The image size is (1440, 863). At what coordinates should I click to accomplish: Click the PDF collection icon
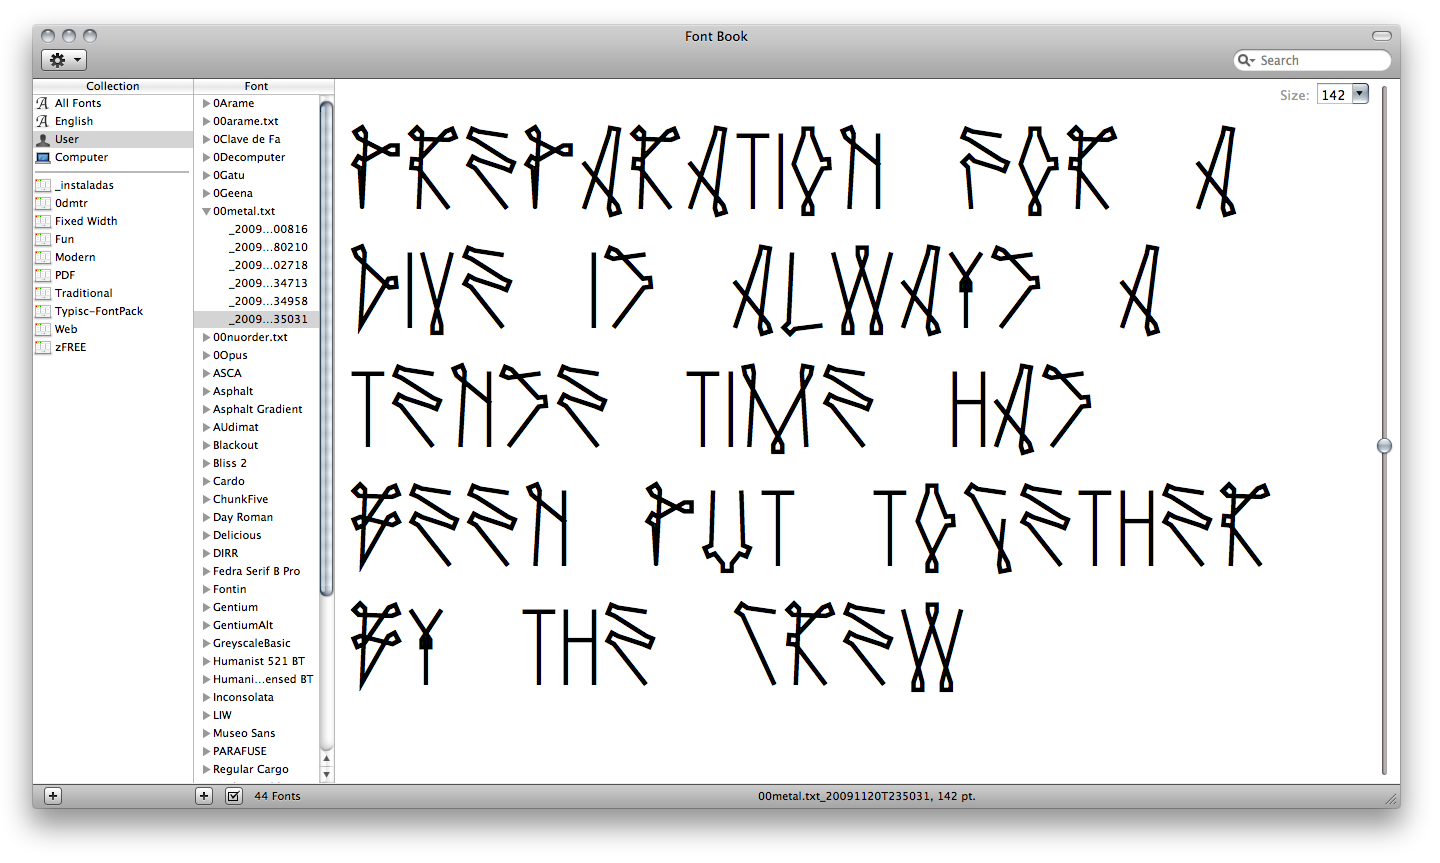click(x=42, y=275)
